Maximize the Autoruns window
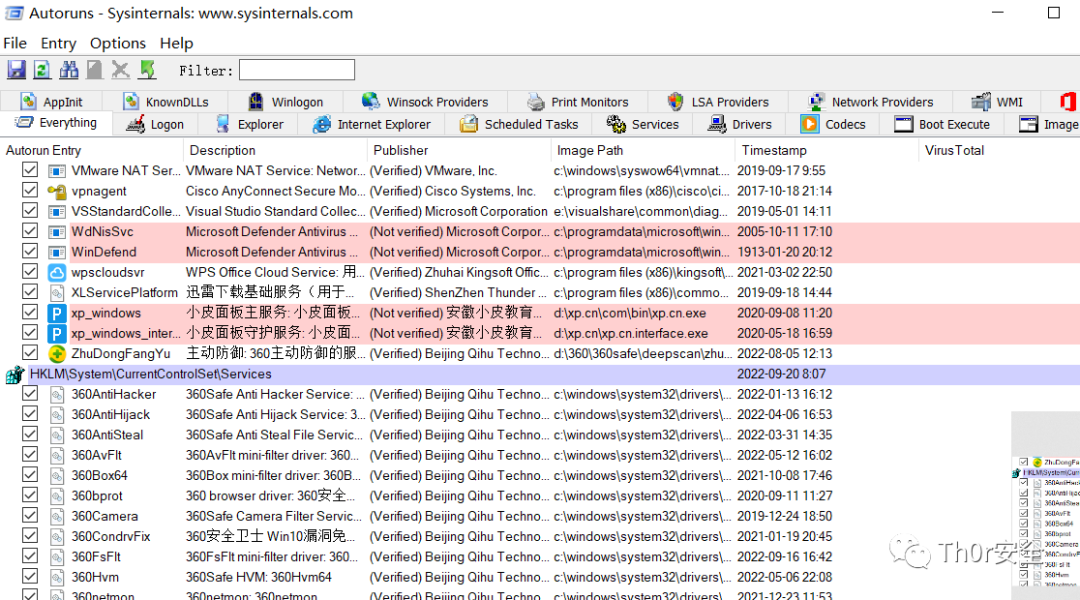 pyautogui.click(x=1054, y=12)
